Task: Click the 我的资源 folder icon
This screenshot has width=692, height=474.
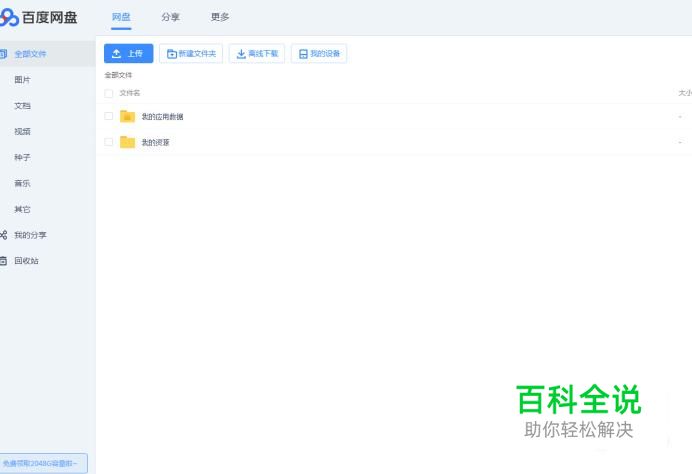Action: pyautogui.click(x=128, y=142)
